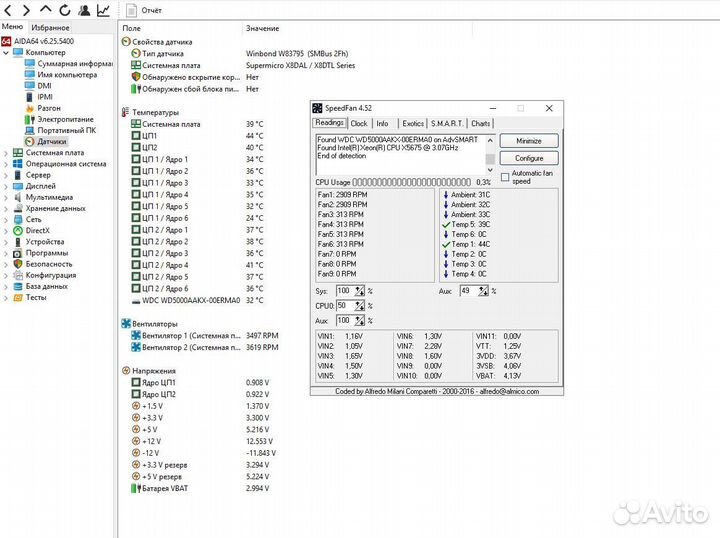Screen dimensions: 720x538
Task: Expand the Операционная система tree node
Action: click(x=6, y=164)
